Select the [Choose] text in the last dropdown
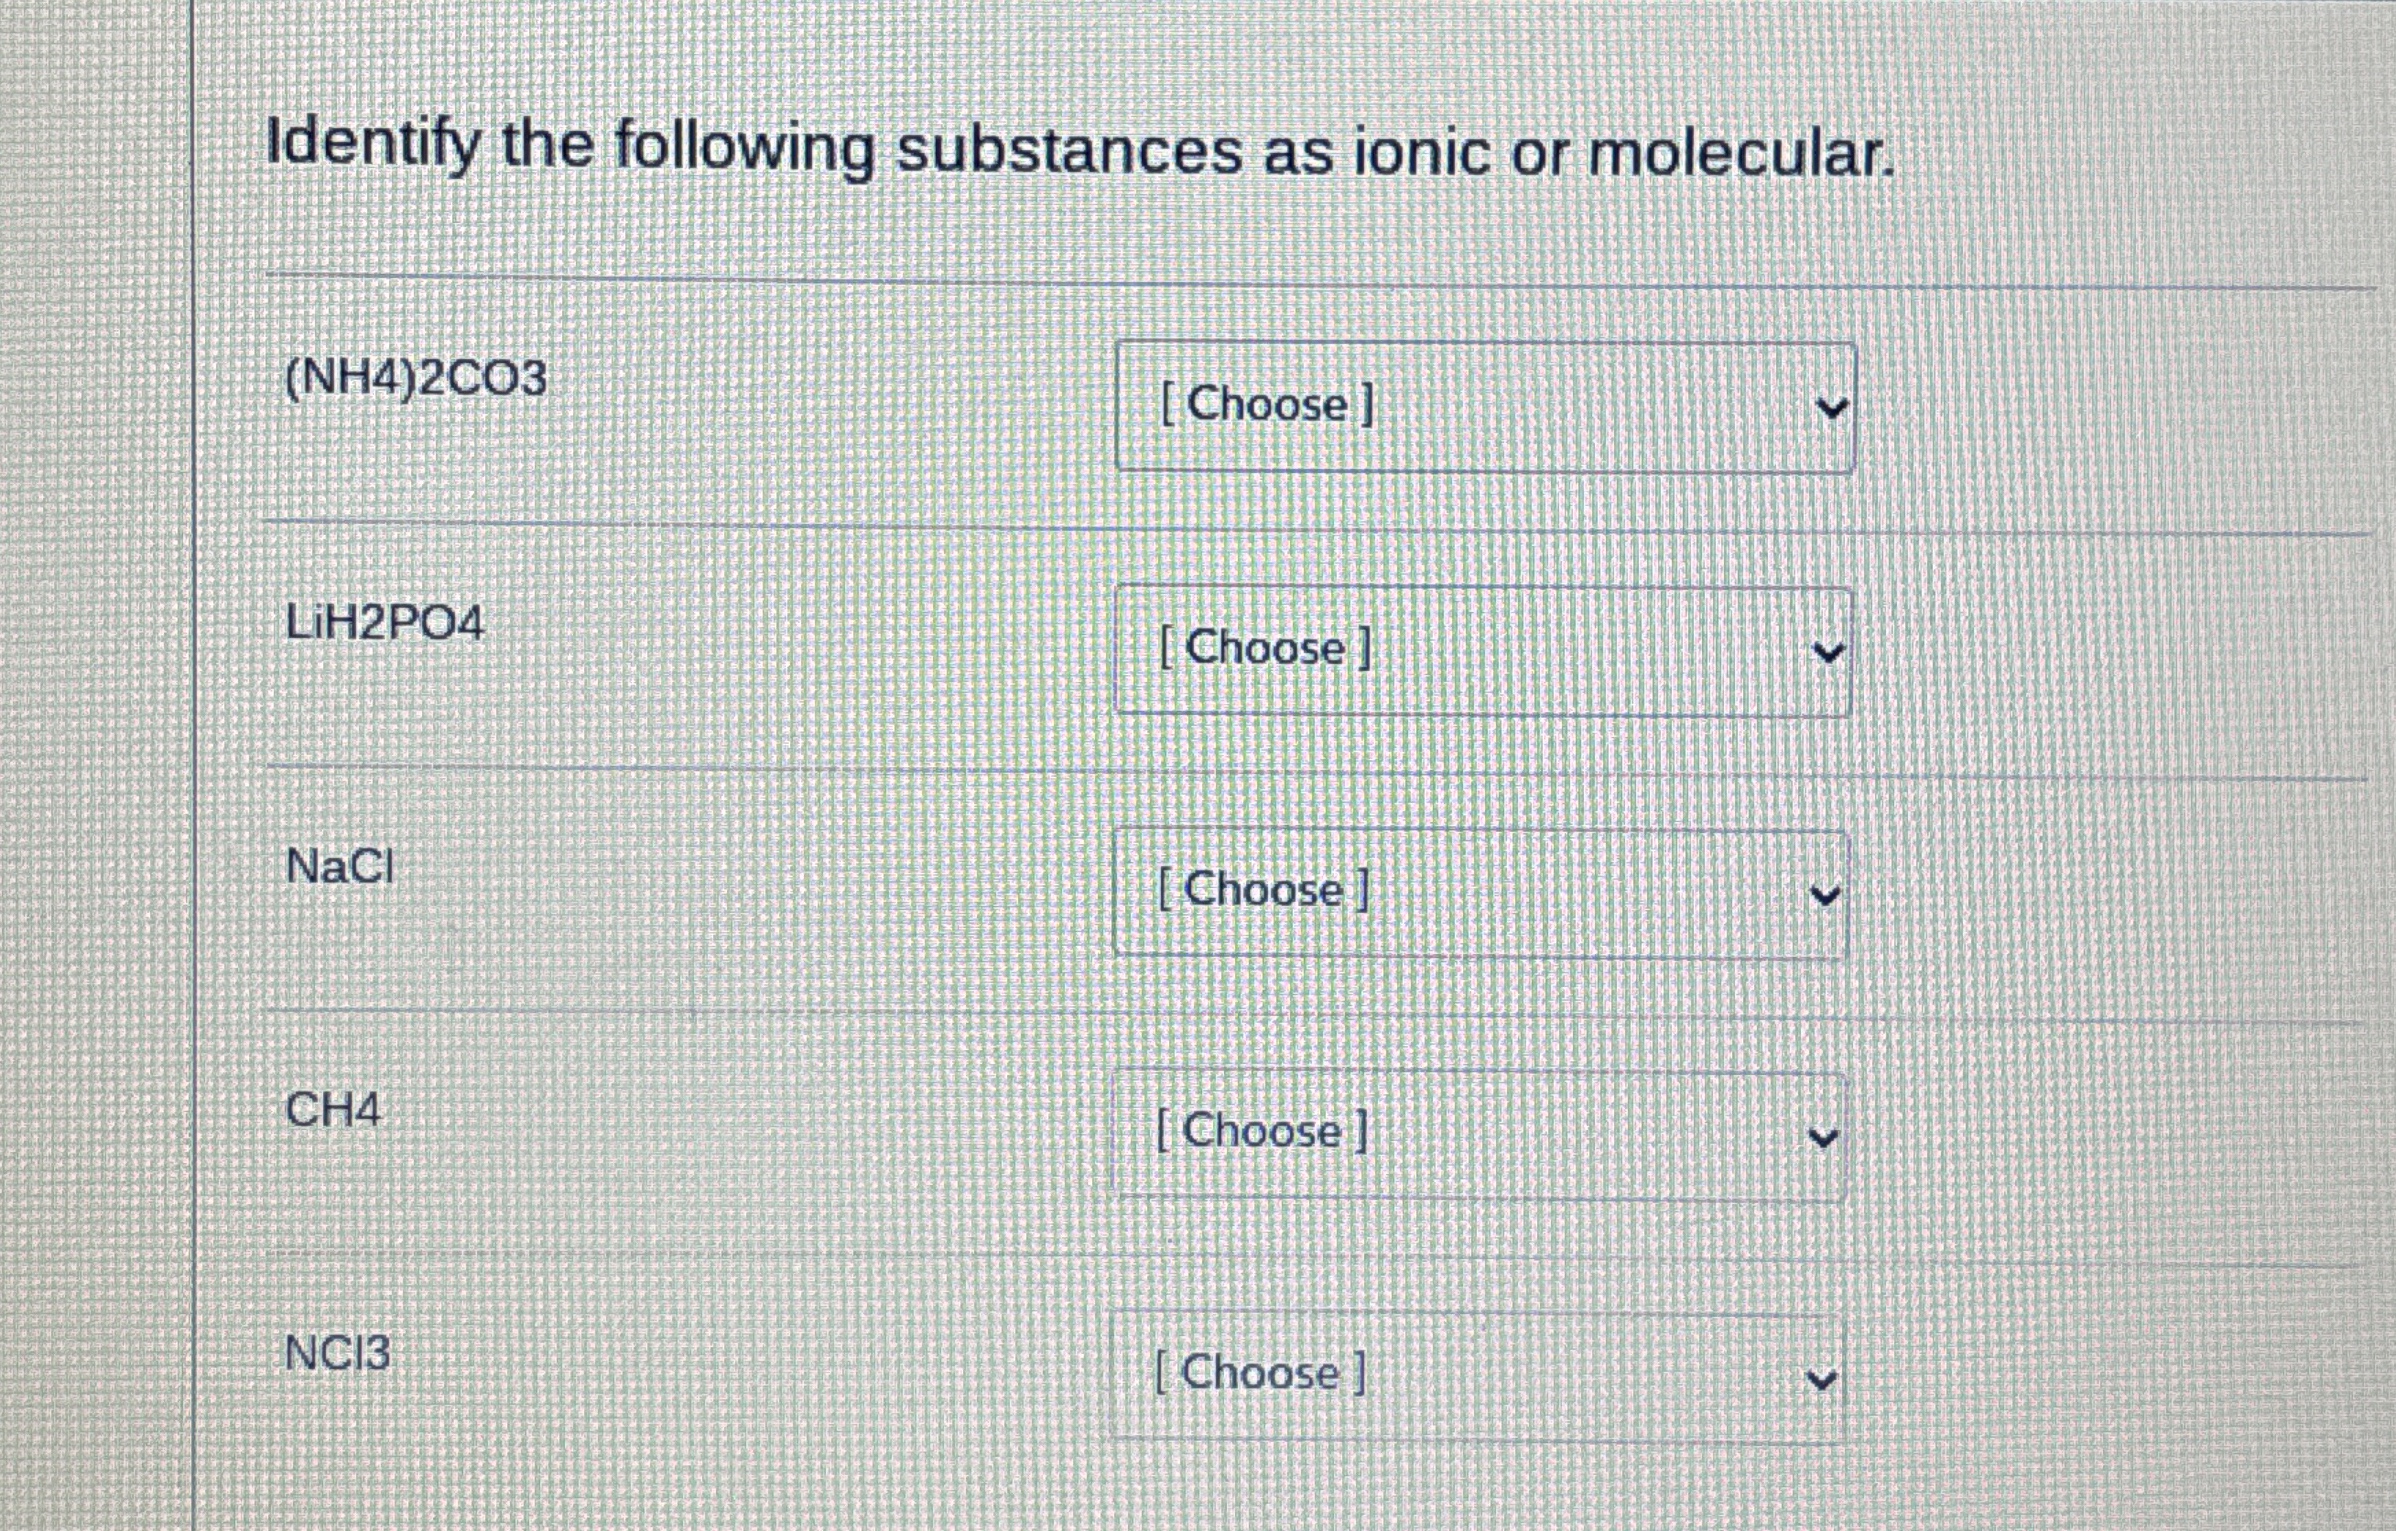This screenshot has height=1531, width=2396. click(1258, 1373)
